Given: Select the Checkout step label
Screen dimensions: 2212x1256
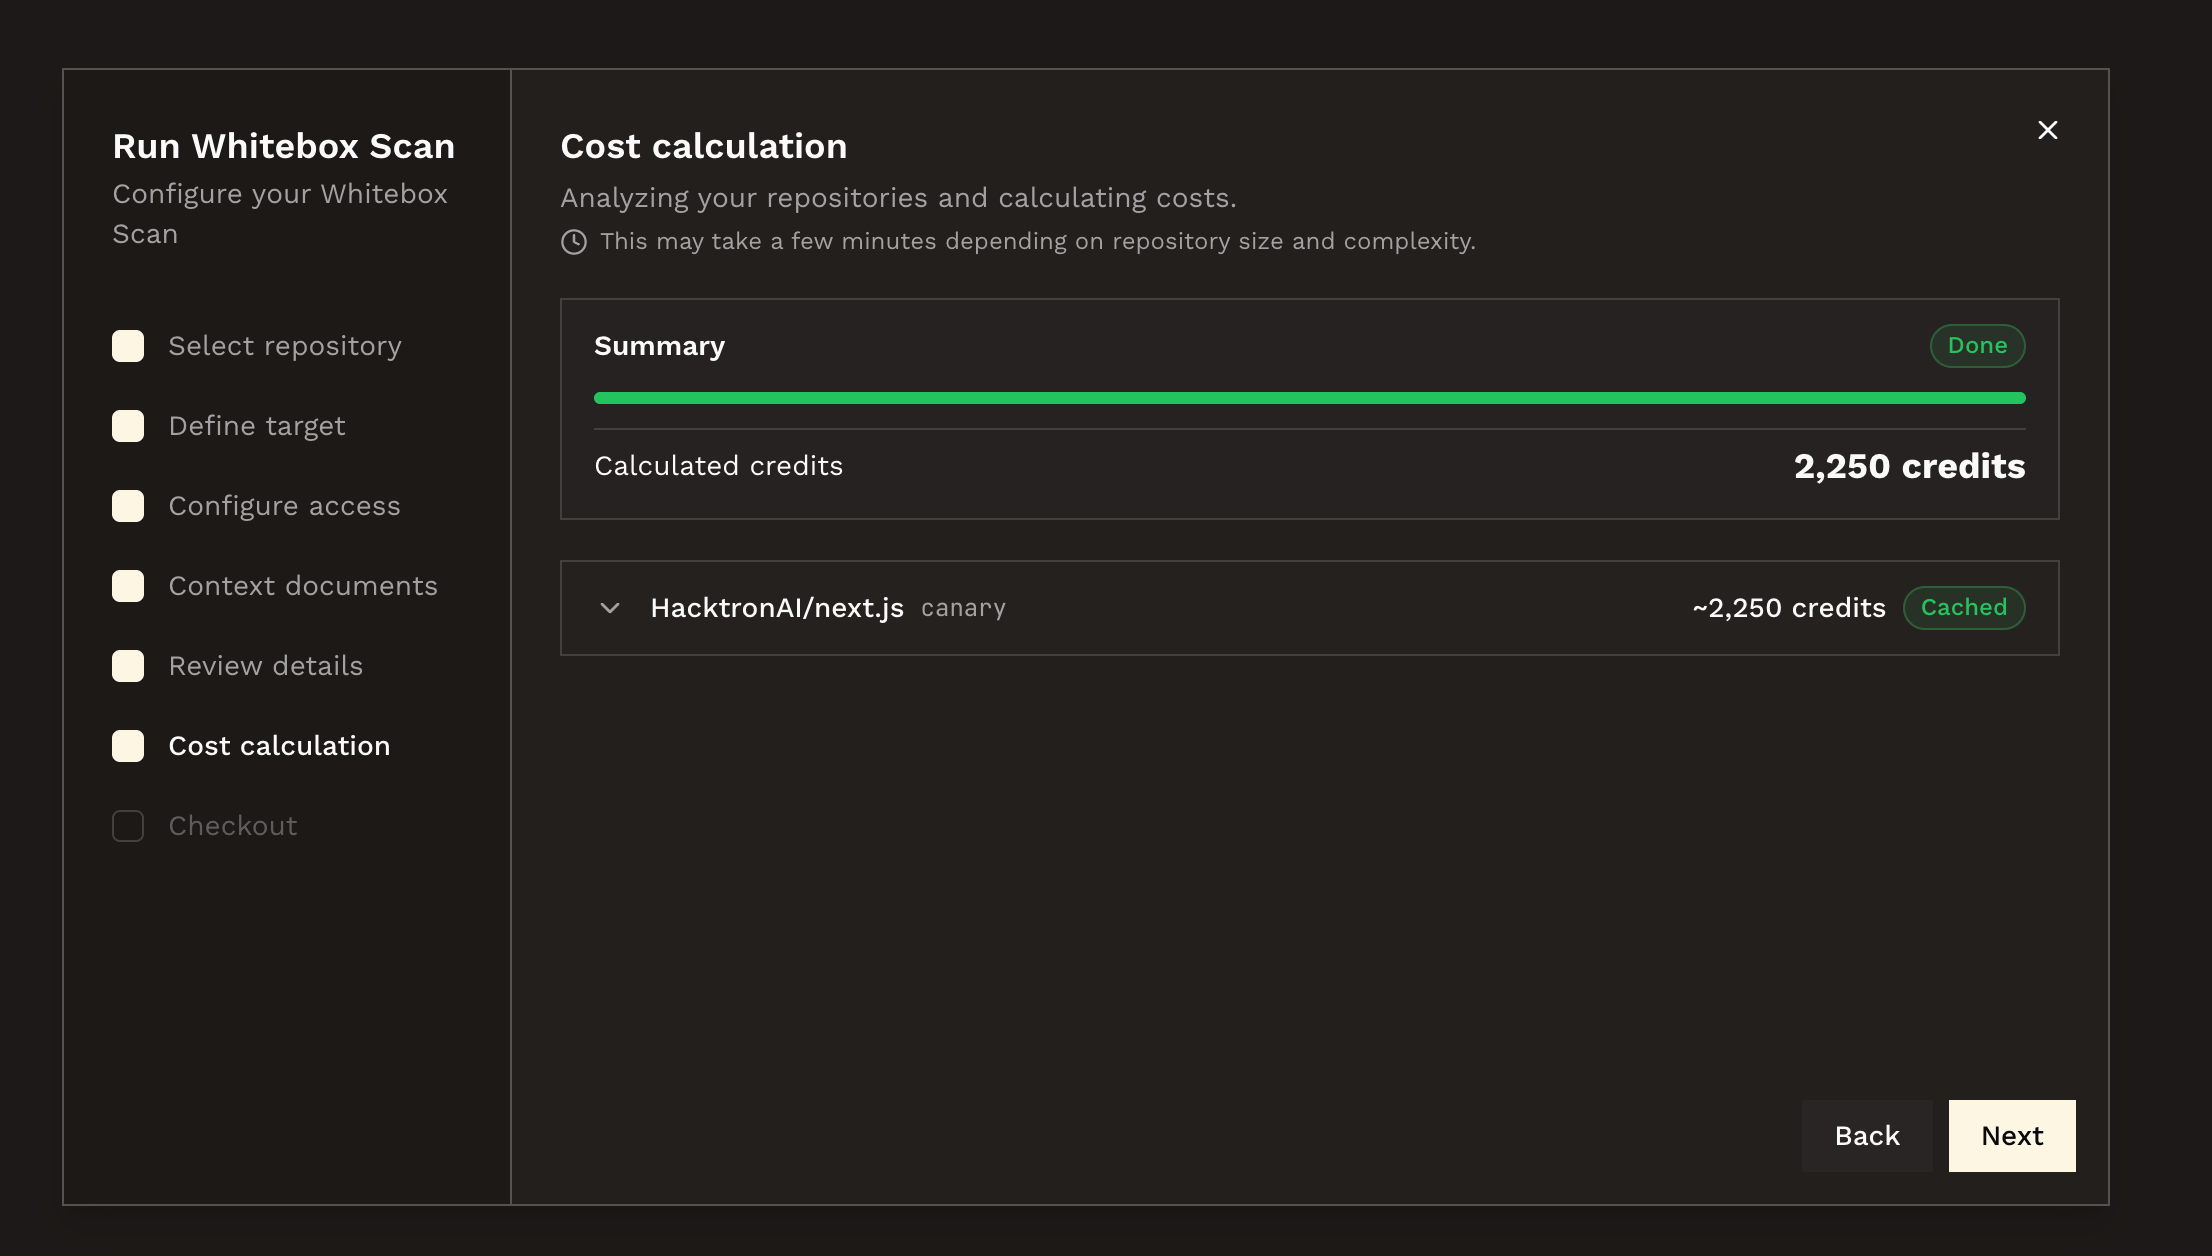Looking at the screenshot, I should point(233,826).
